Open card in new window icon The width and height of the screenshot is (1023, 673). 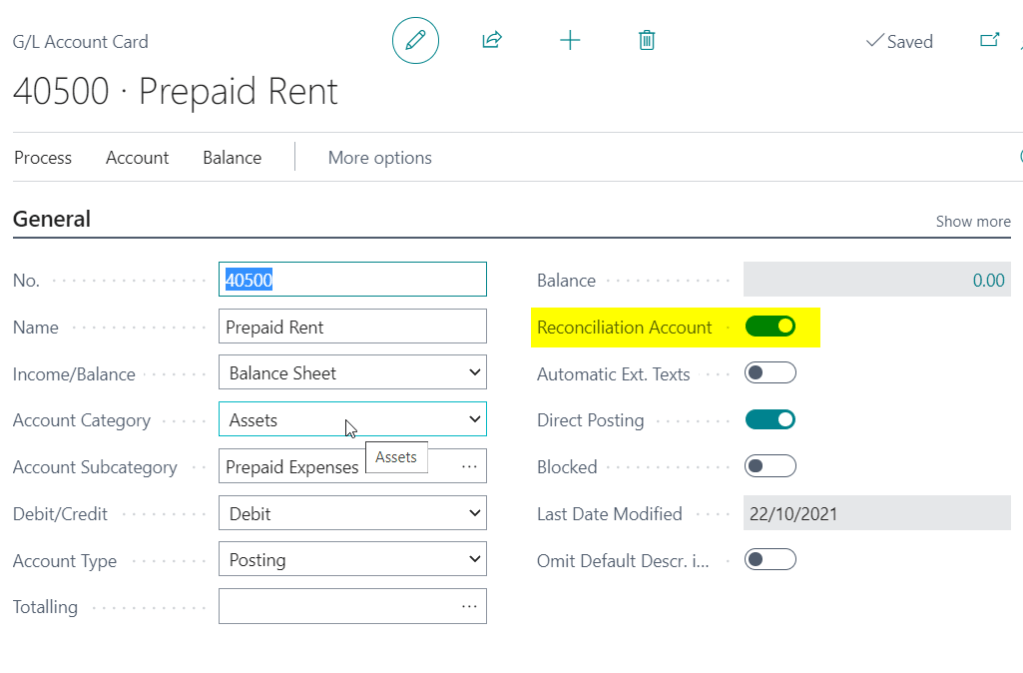point(989,40)
